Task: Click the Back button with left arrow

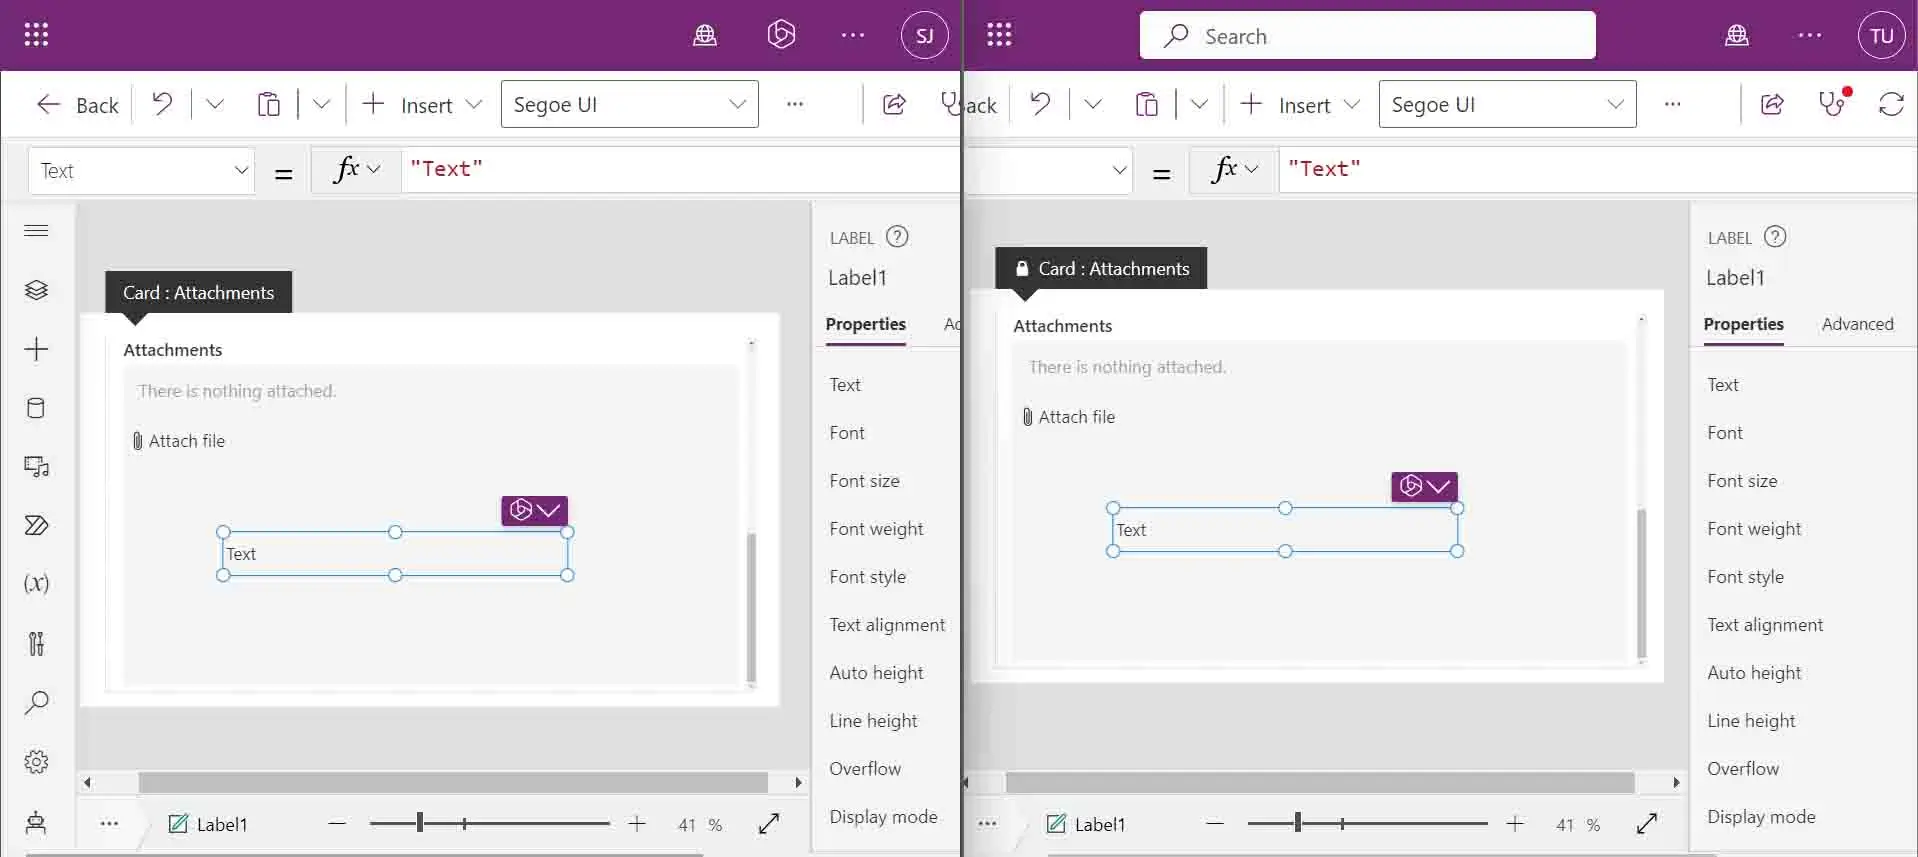Action: coord(78,105)
